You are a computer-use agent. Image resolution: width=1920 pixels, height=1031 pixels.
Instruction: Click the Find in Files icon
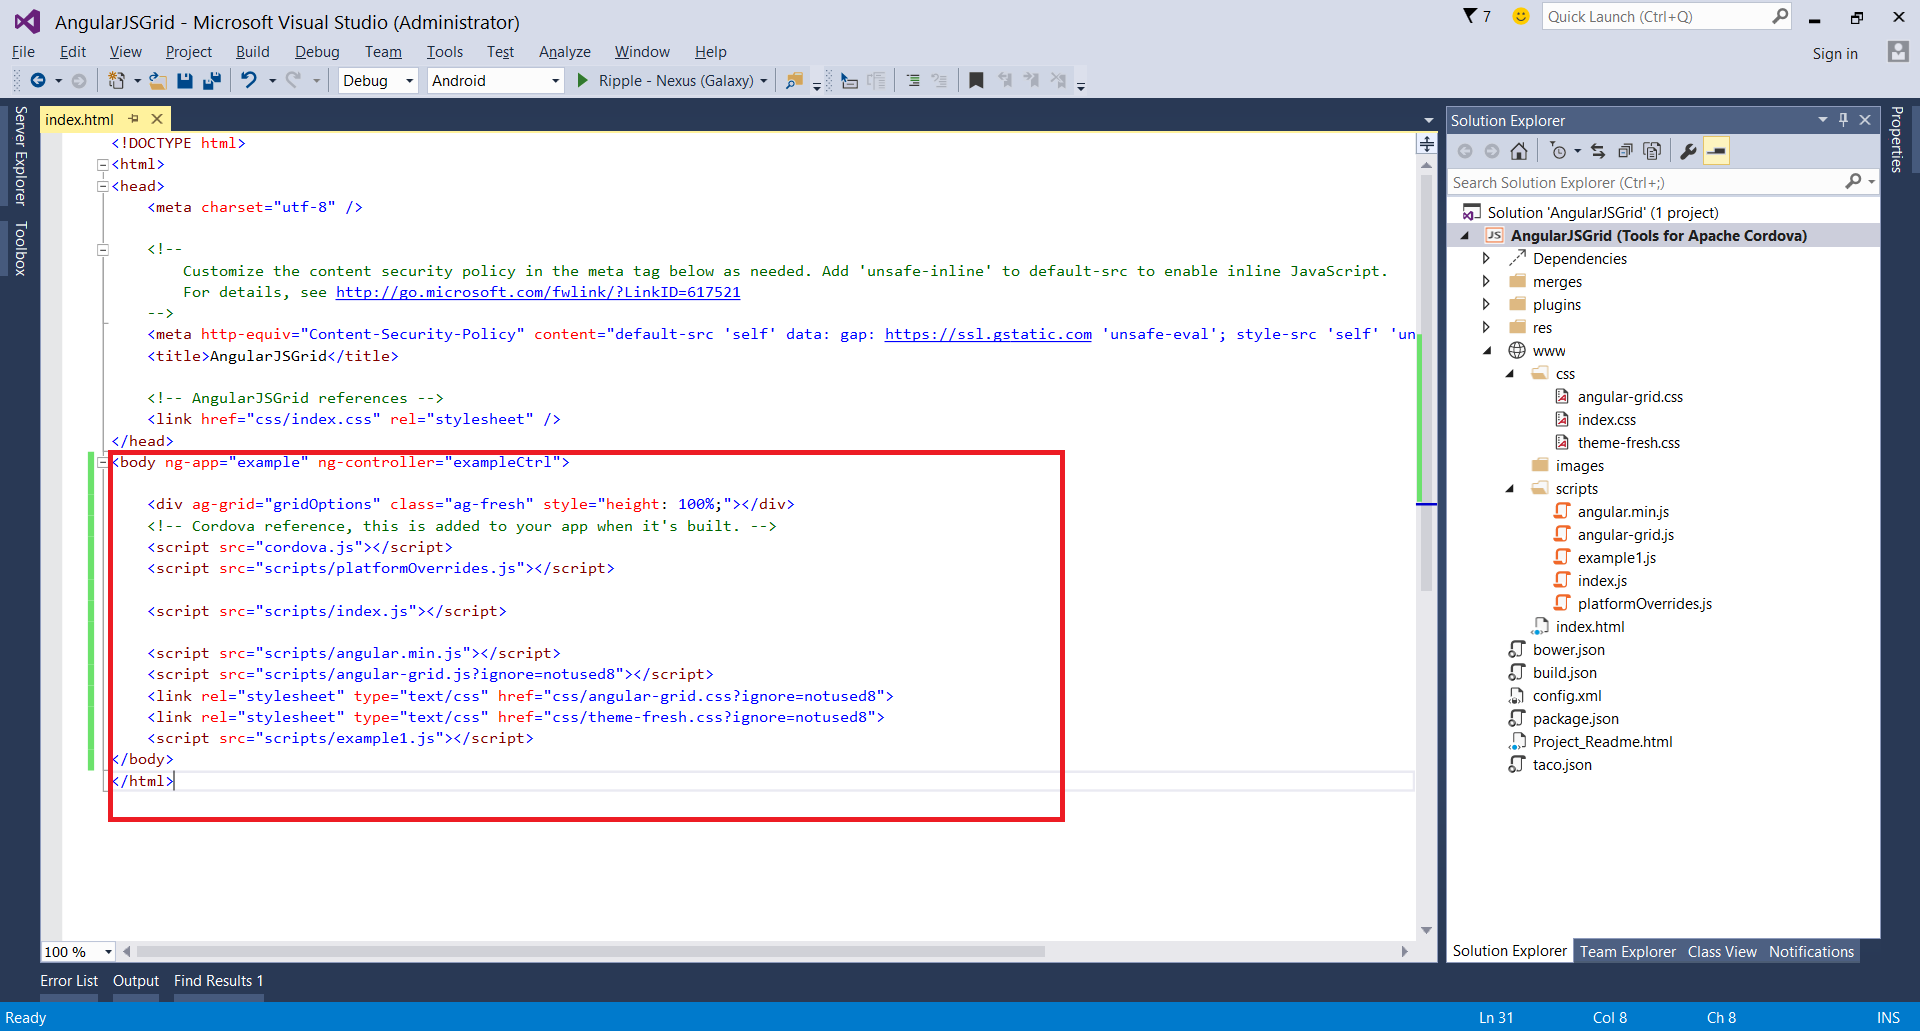[x=794, y=81]
